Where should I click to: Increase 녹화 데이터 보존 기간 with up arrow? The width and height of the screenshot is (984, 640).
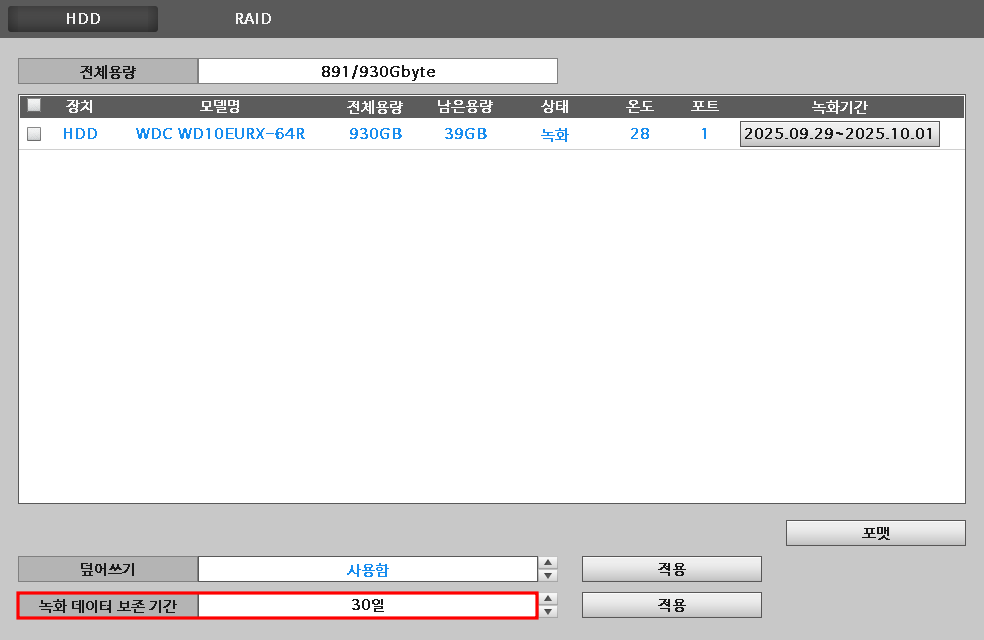pos(548,599)
